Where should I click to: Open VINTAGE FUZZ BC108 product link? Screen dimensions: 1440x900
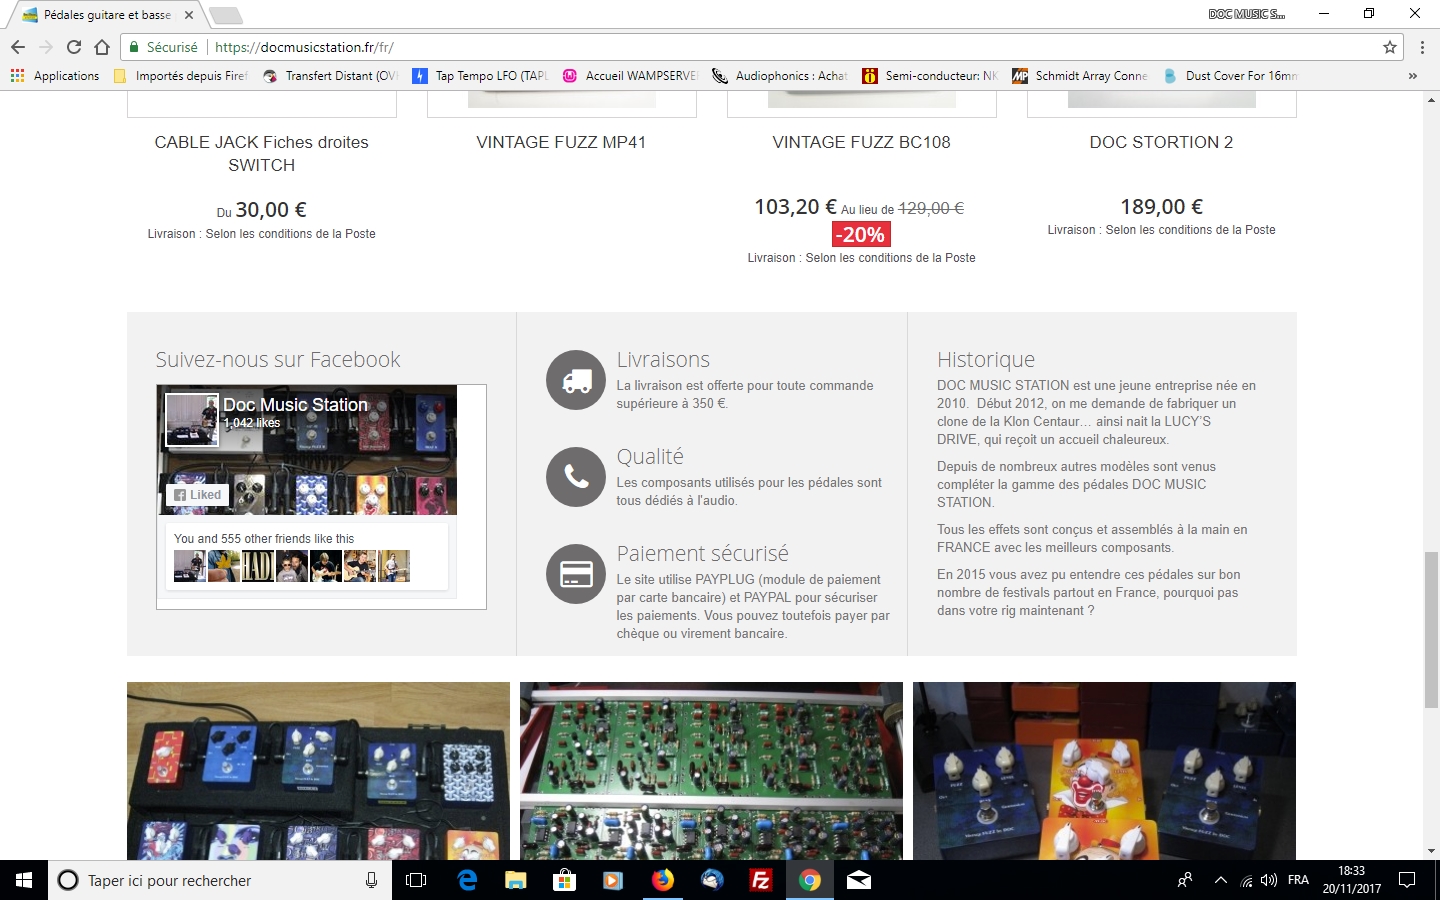pos(861,142)
